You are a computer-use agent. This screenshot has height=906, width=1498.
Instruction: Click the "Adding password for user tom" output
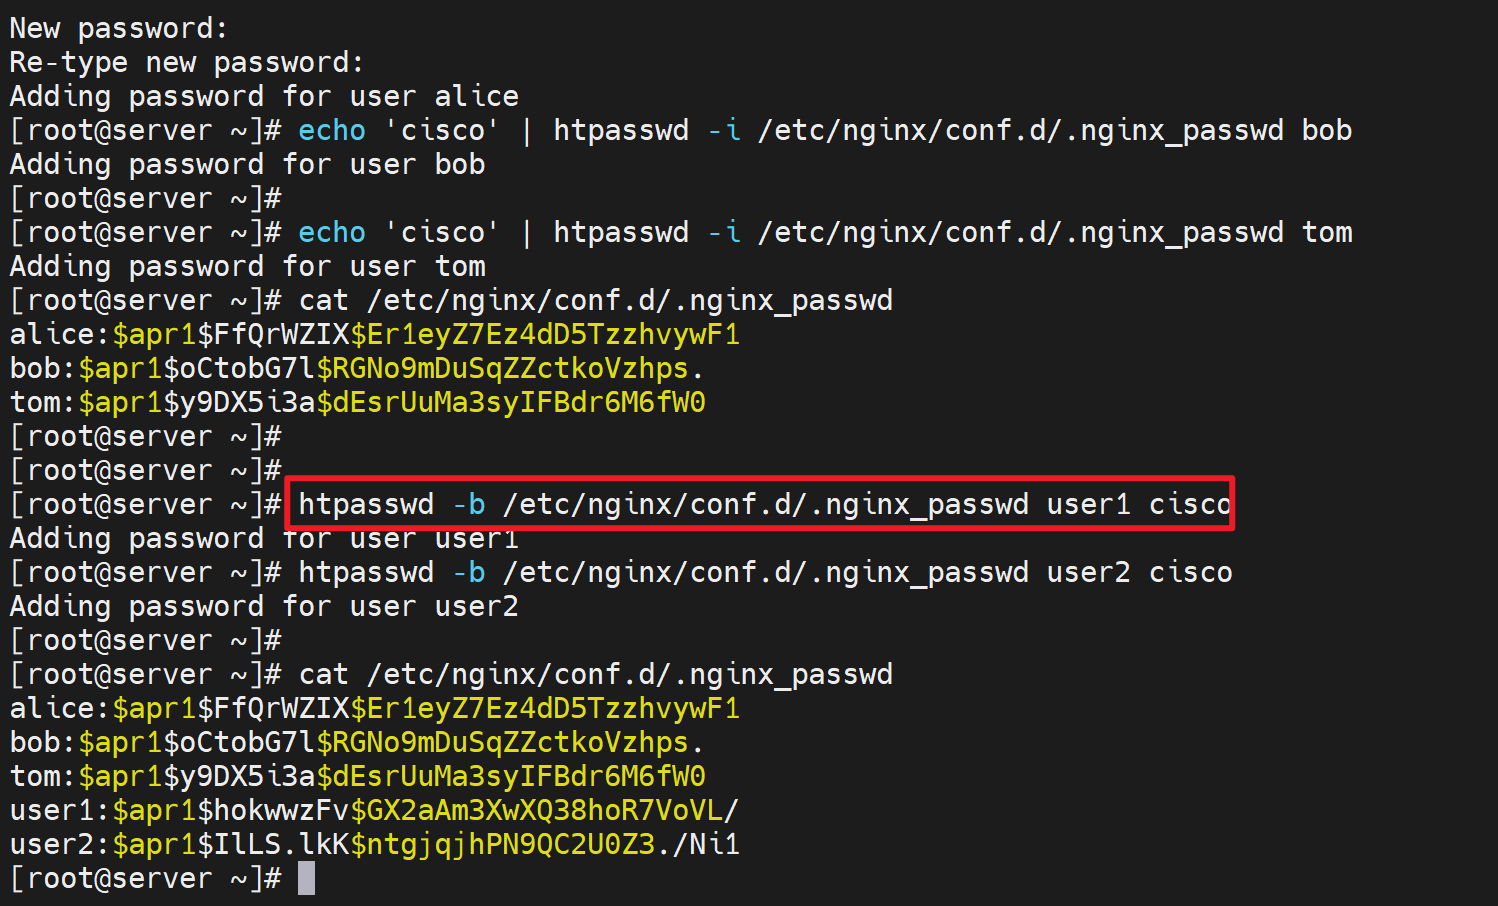[x=247, y=266]
